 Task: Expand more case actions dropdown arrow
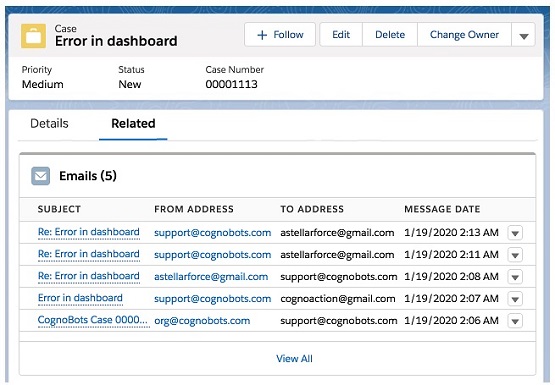[523, 35]
